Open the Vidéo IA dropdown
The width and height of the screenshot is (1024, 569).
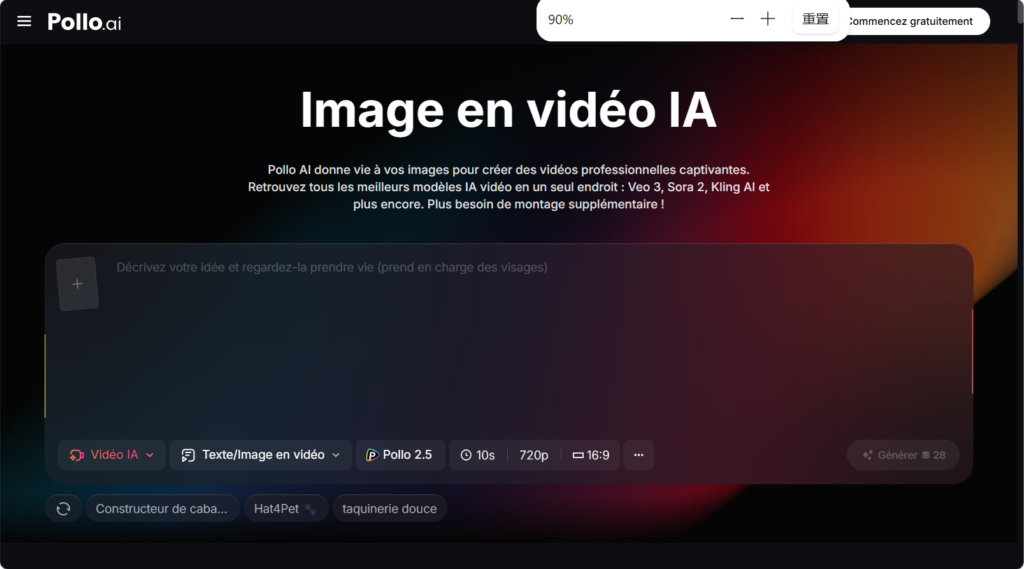pyautogui.click(x=112, y=455)
